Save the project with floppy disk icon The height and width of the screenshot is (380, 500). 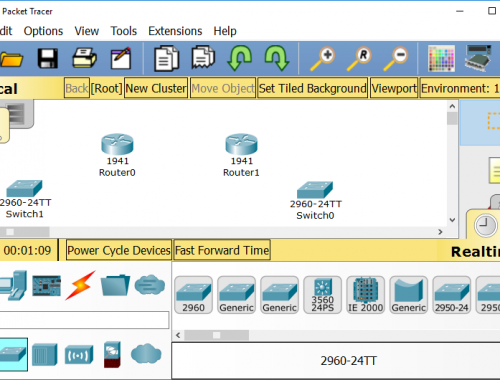[48, 59]
